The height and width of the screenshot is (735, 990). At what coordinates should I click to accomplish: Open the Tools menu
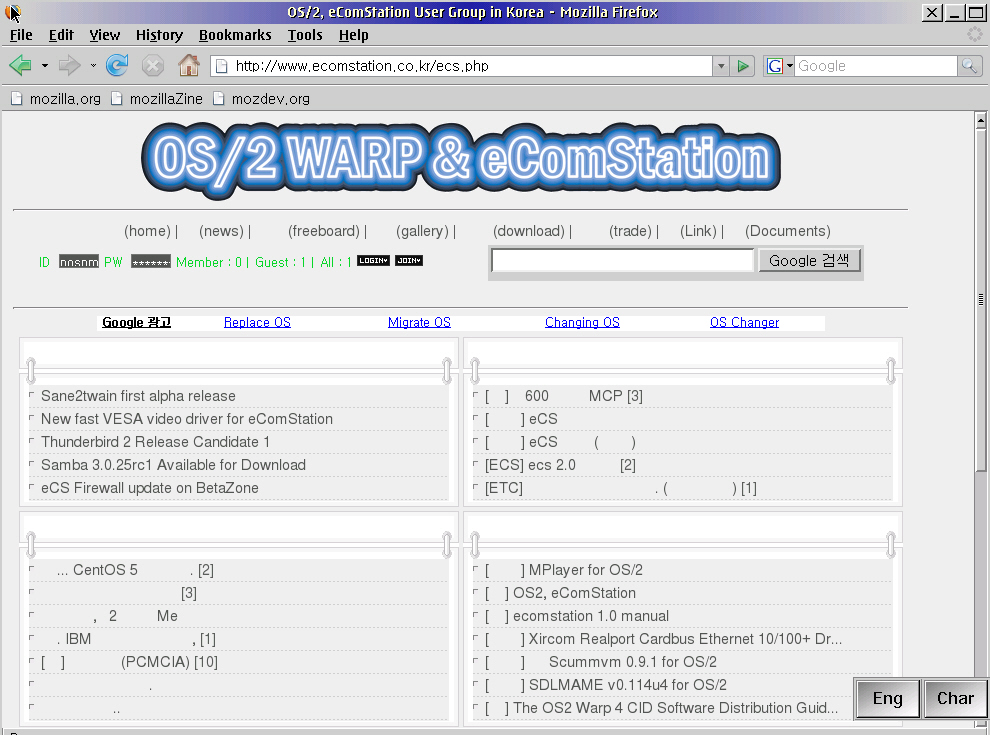305,35
